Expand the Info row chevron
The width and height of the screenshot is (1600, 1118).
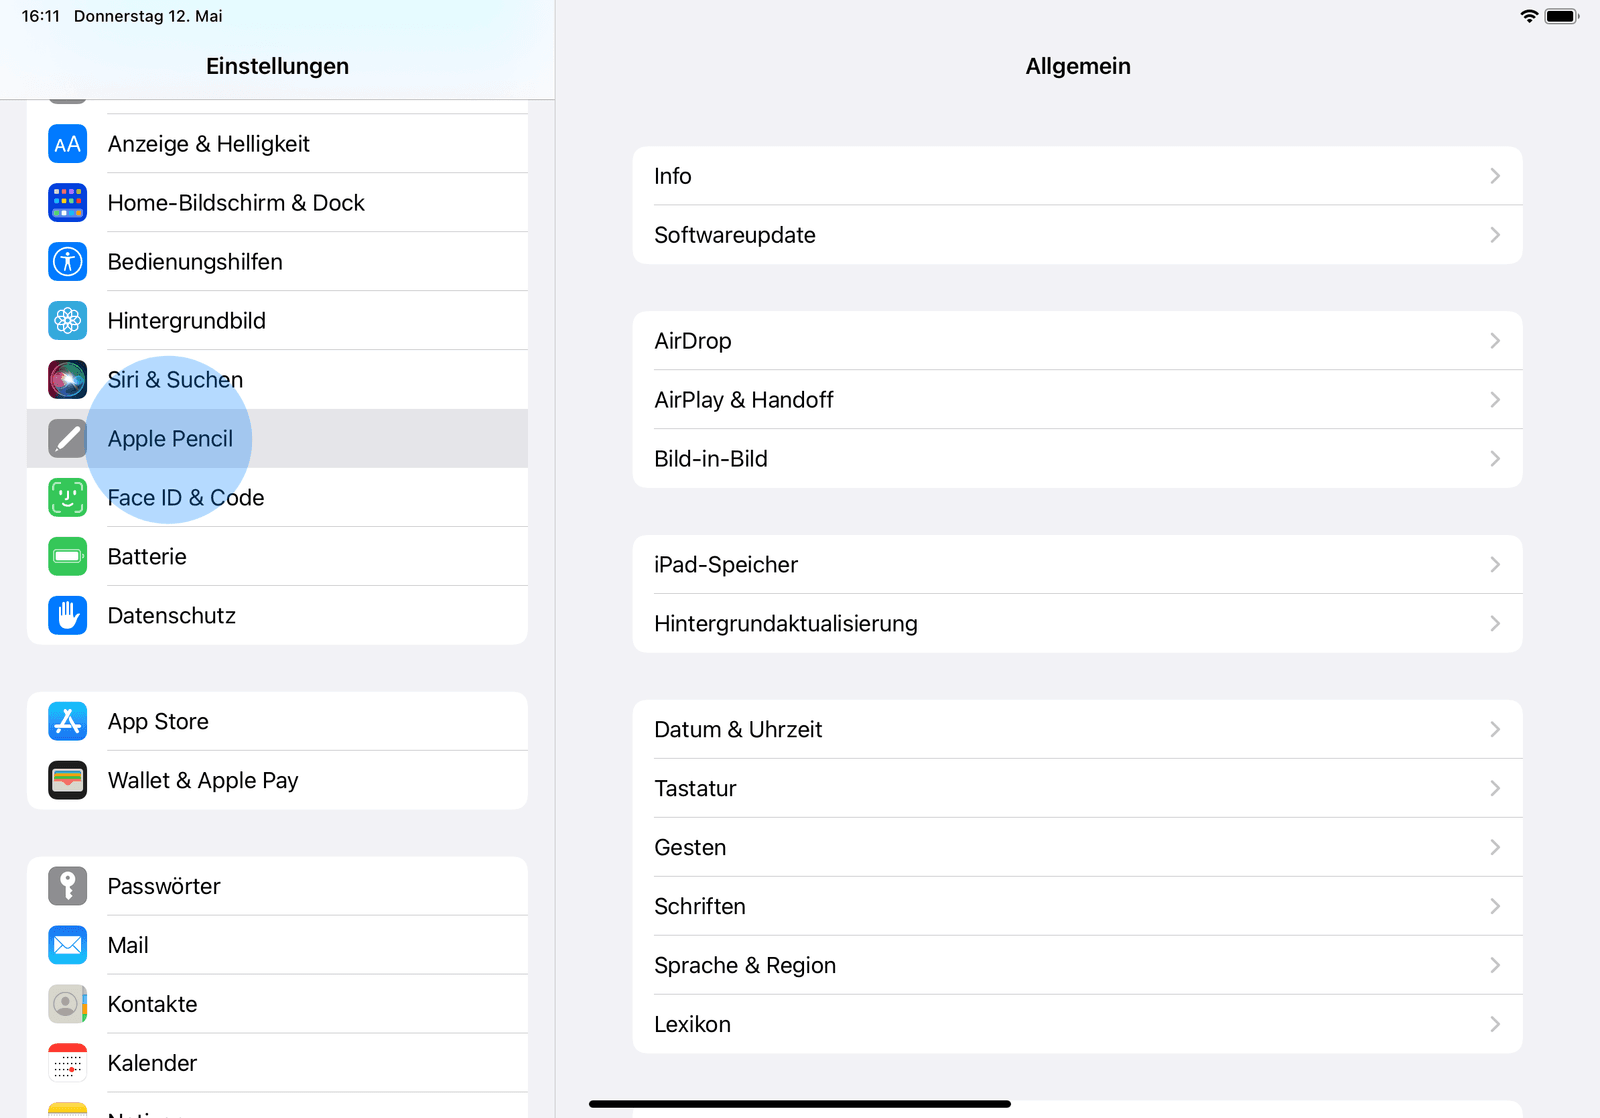point(1495,176)
